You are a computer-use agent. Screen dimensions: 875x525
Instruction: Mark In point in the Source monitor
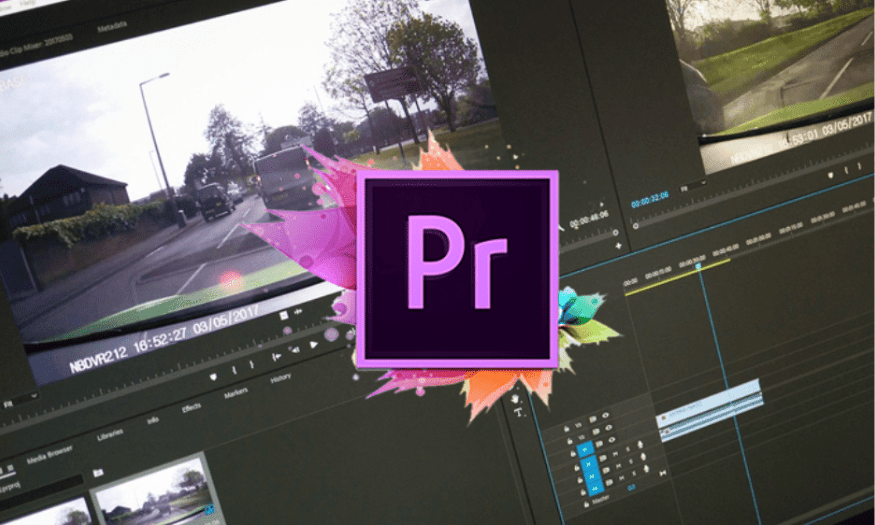[x=234, y=370]
